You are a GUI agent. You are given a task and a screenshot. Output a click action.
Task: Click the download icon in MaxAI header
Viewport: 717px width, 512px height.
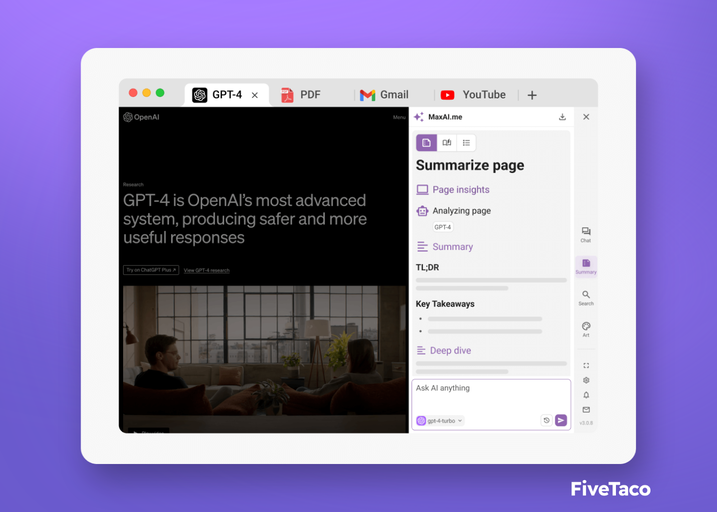click(562, 117)
